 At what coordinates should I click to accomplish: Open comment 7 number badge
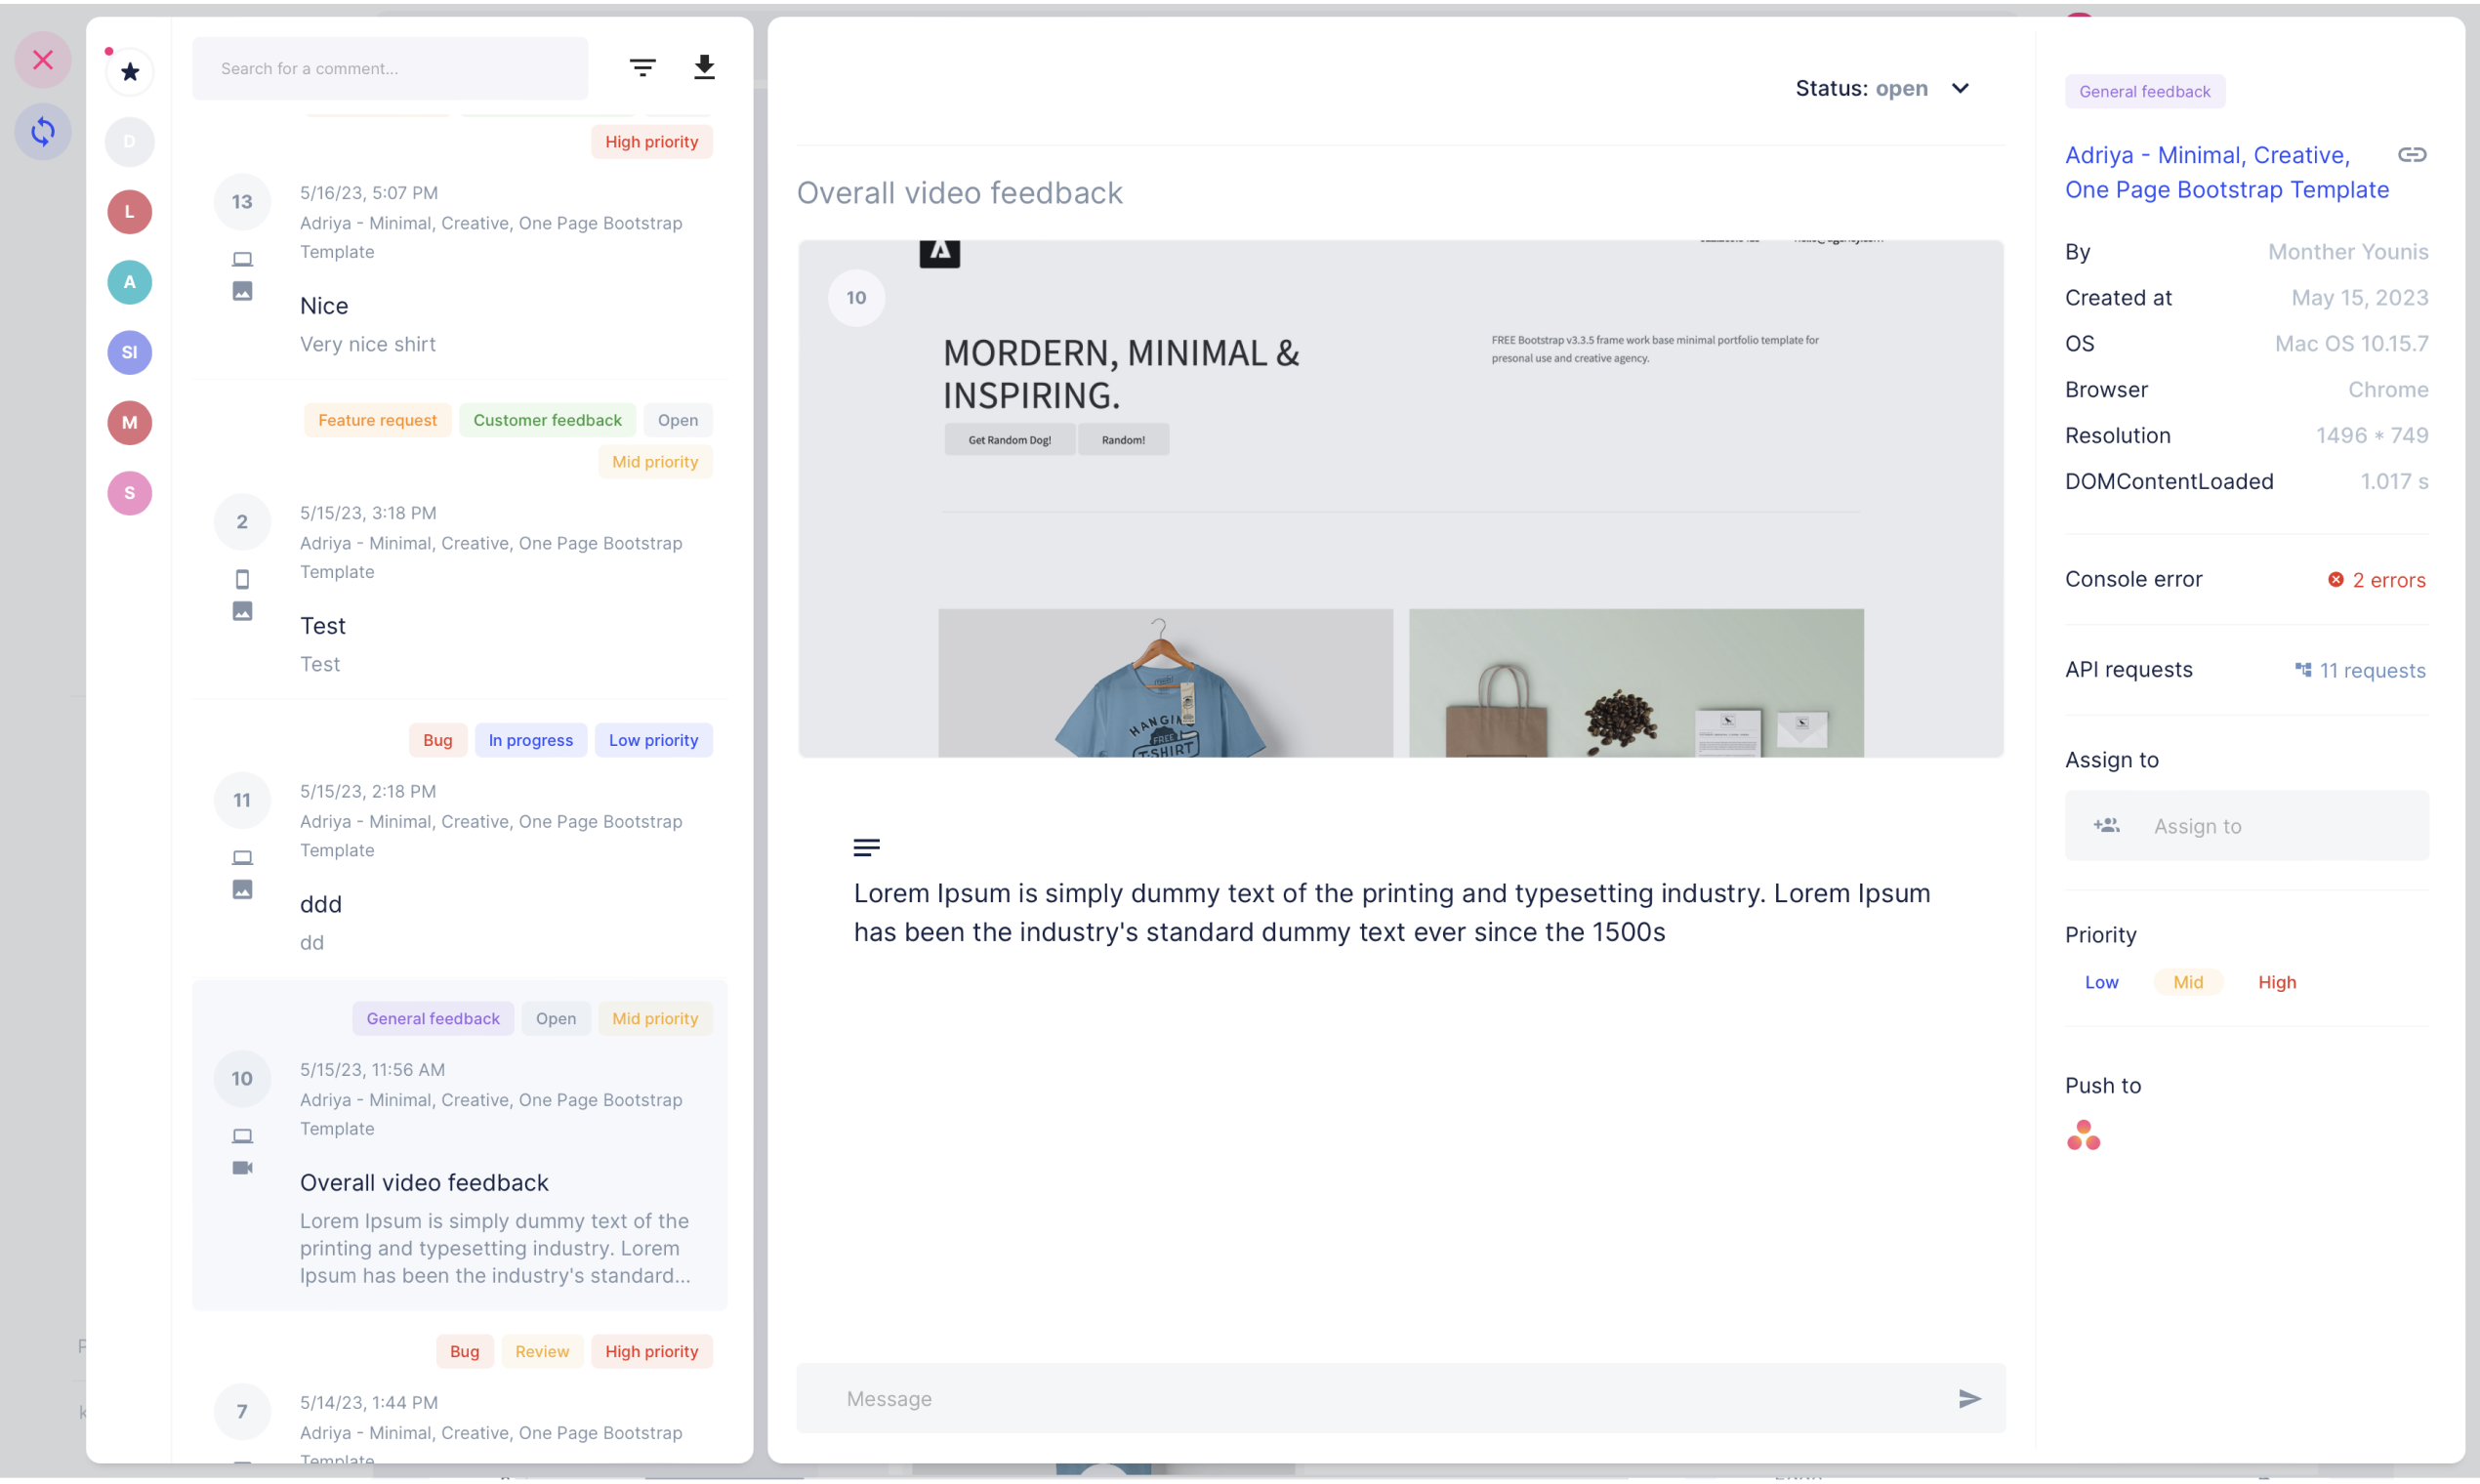point(242,1411)
